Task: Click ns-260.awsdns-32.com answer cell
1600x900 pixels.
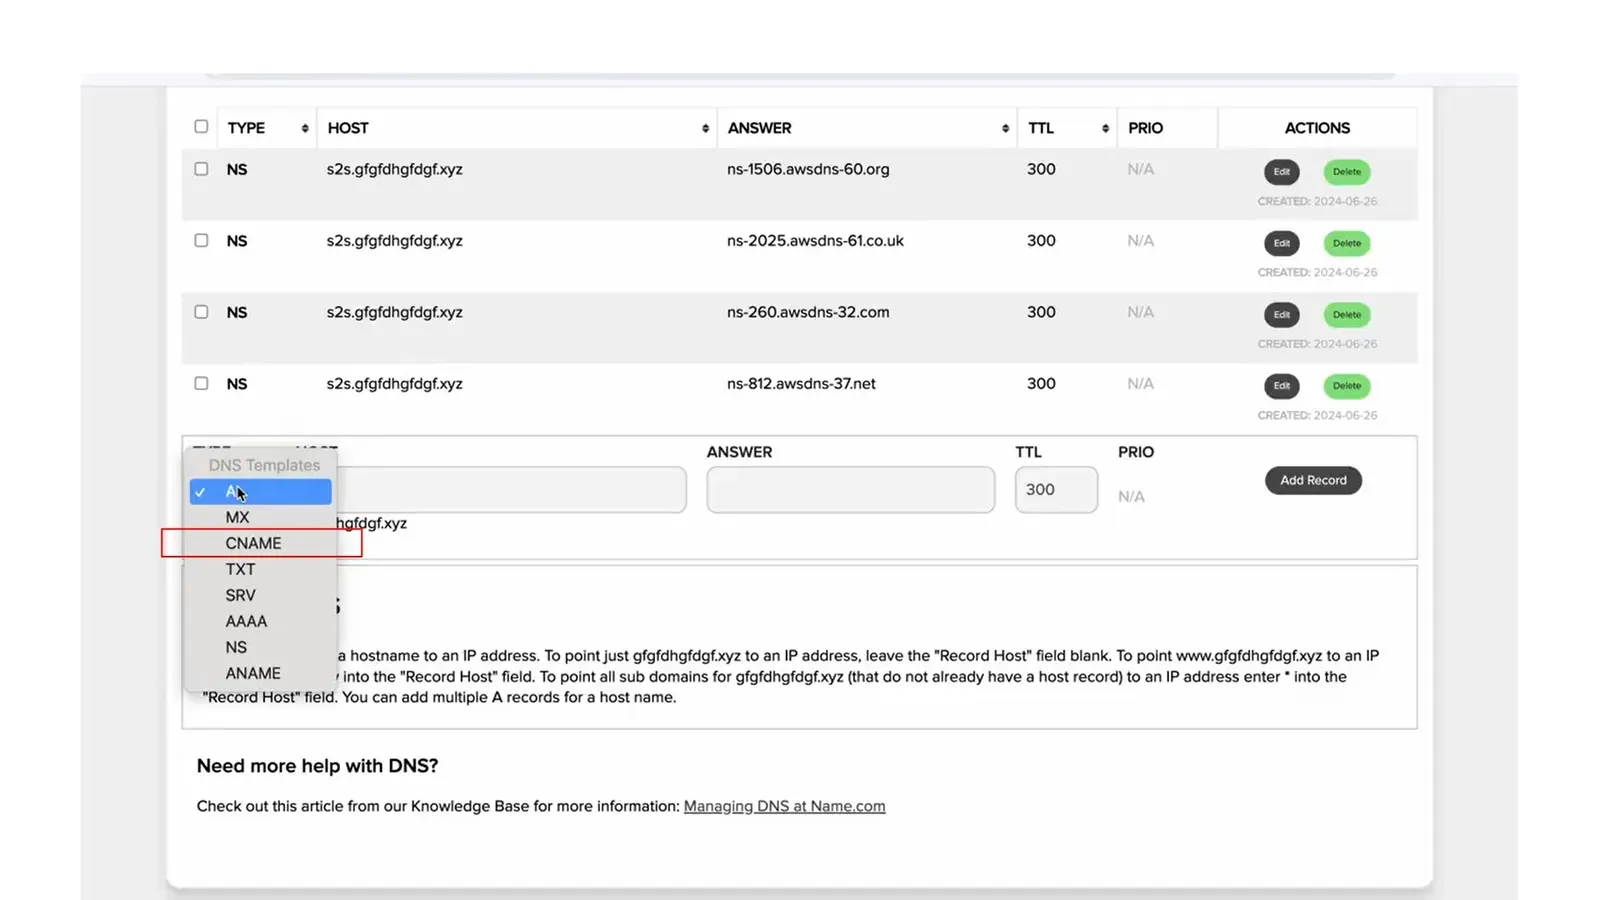Action: (x=808, y=312)
